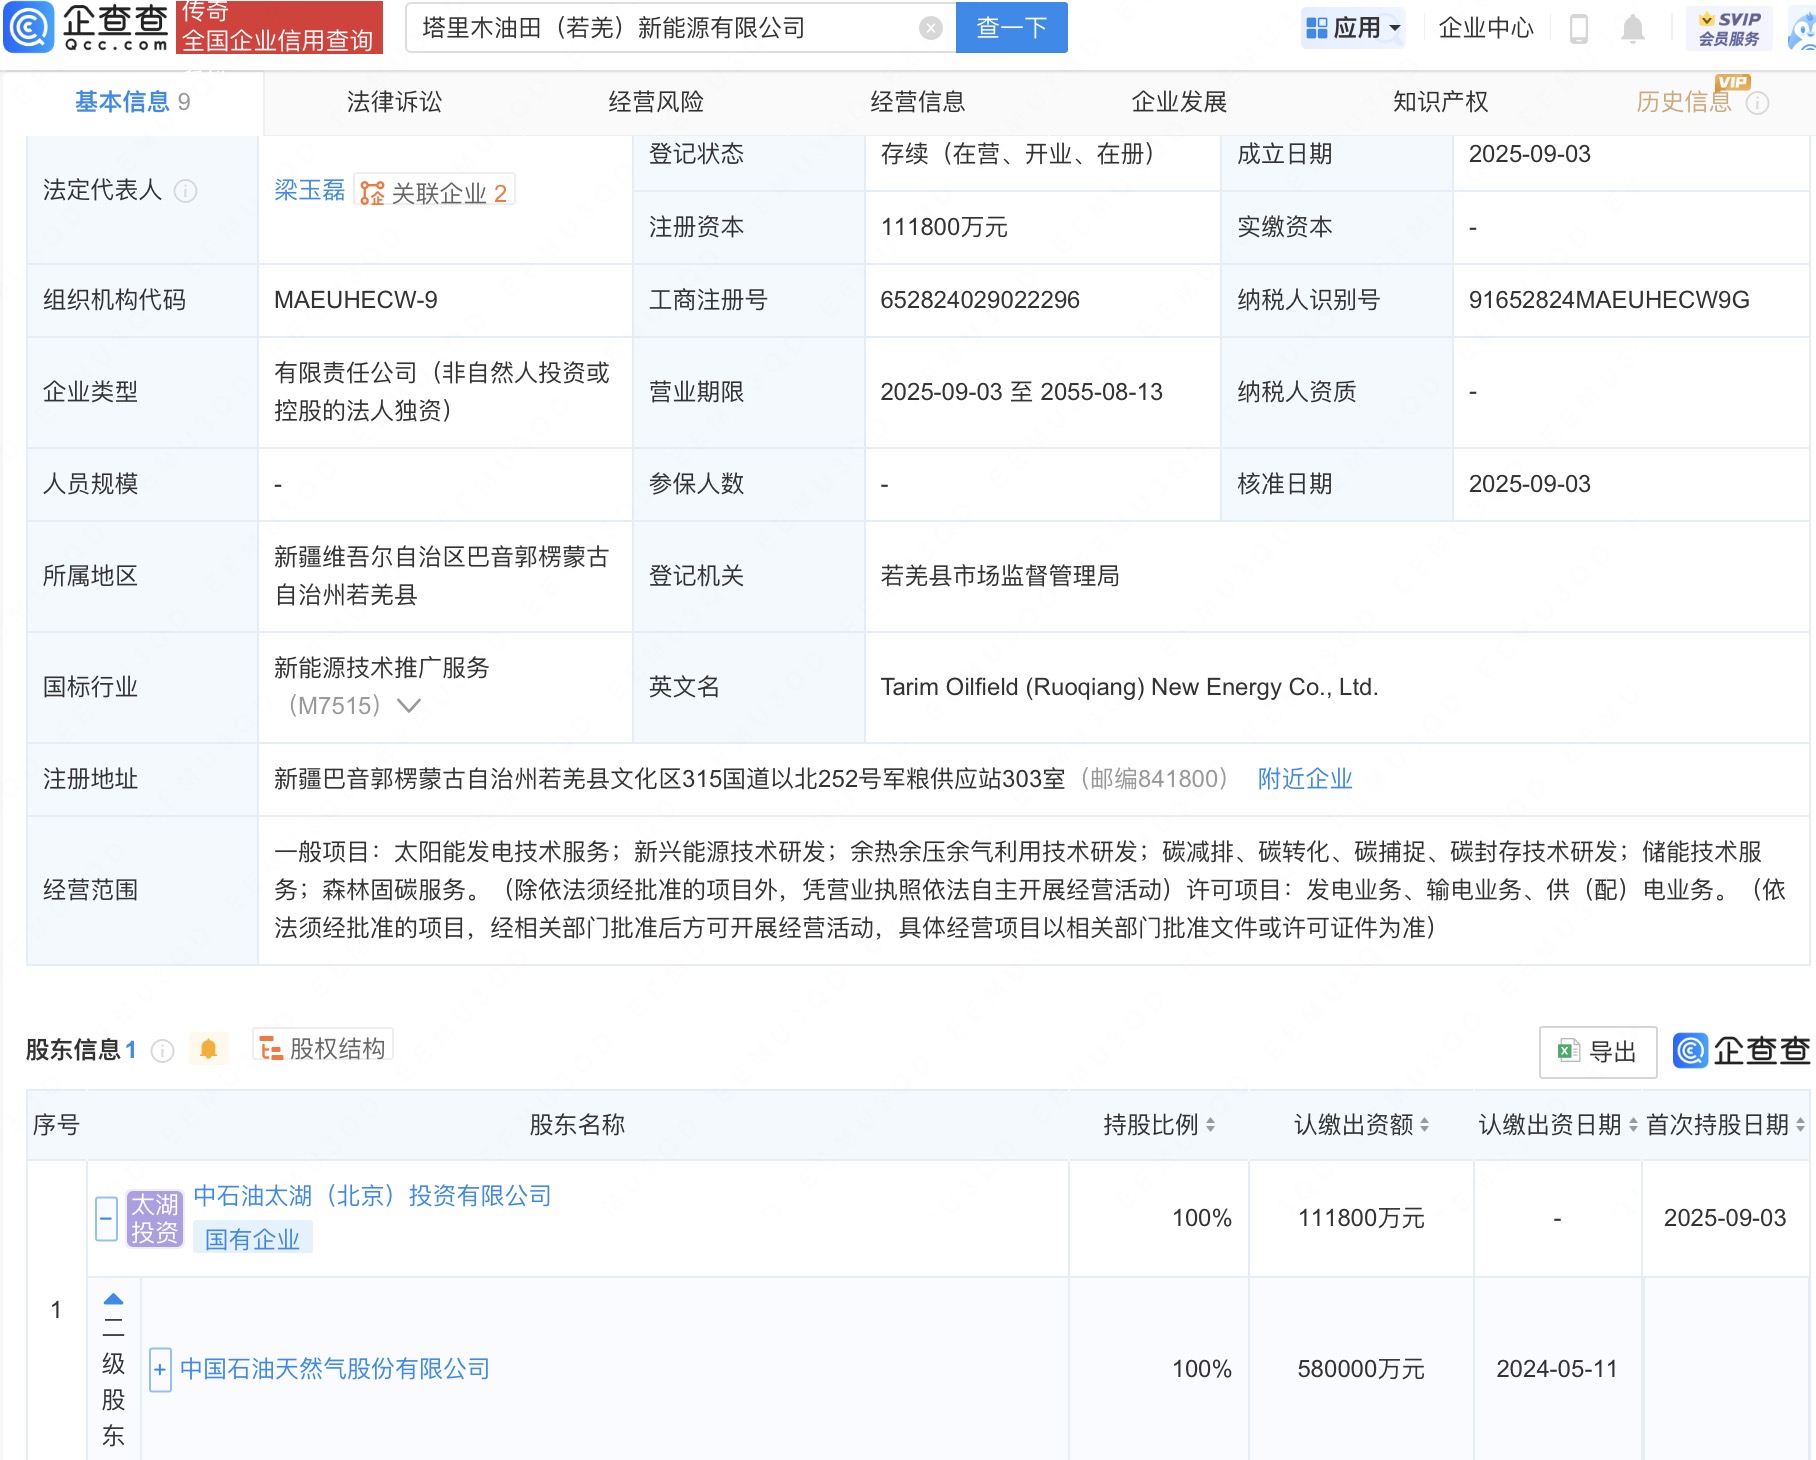This screenshot has height=1460, width=1816.
Task: Click 导出 export button
Action: pyautogui.click(x=1597, y=1052)
